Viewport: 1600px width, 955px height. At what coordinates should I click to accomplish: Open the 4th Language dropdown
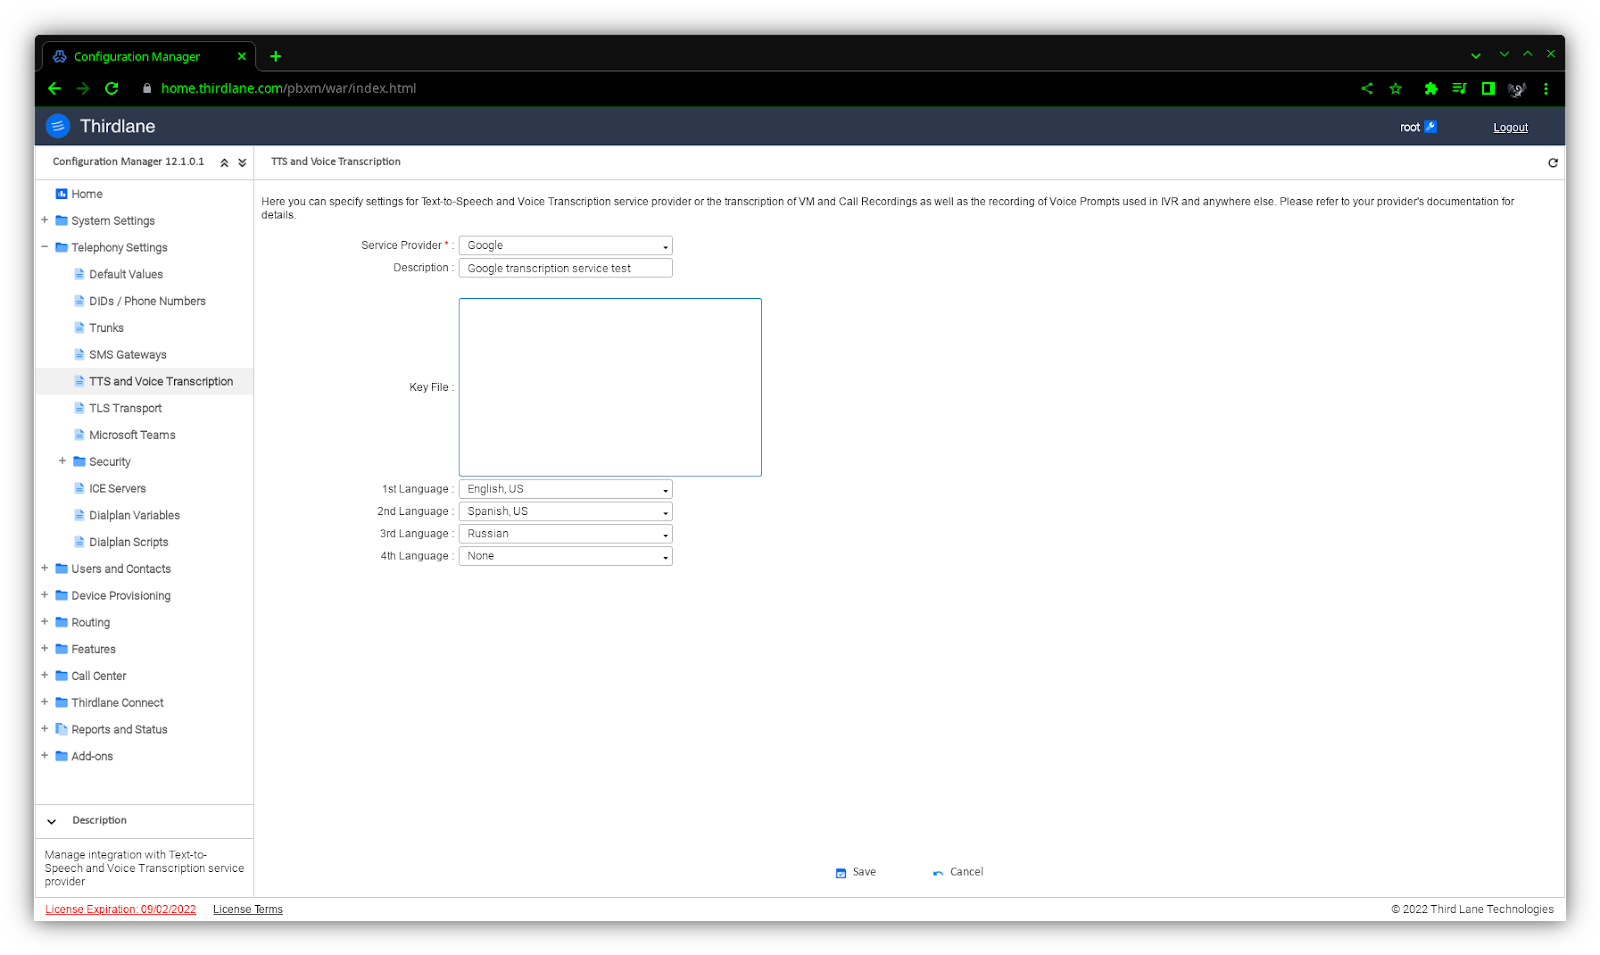[566, 556]
